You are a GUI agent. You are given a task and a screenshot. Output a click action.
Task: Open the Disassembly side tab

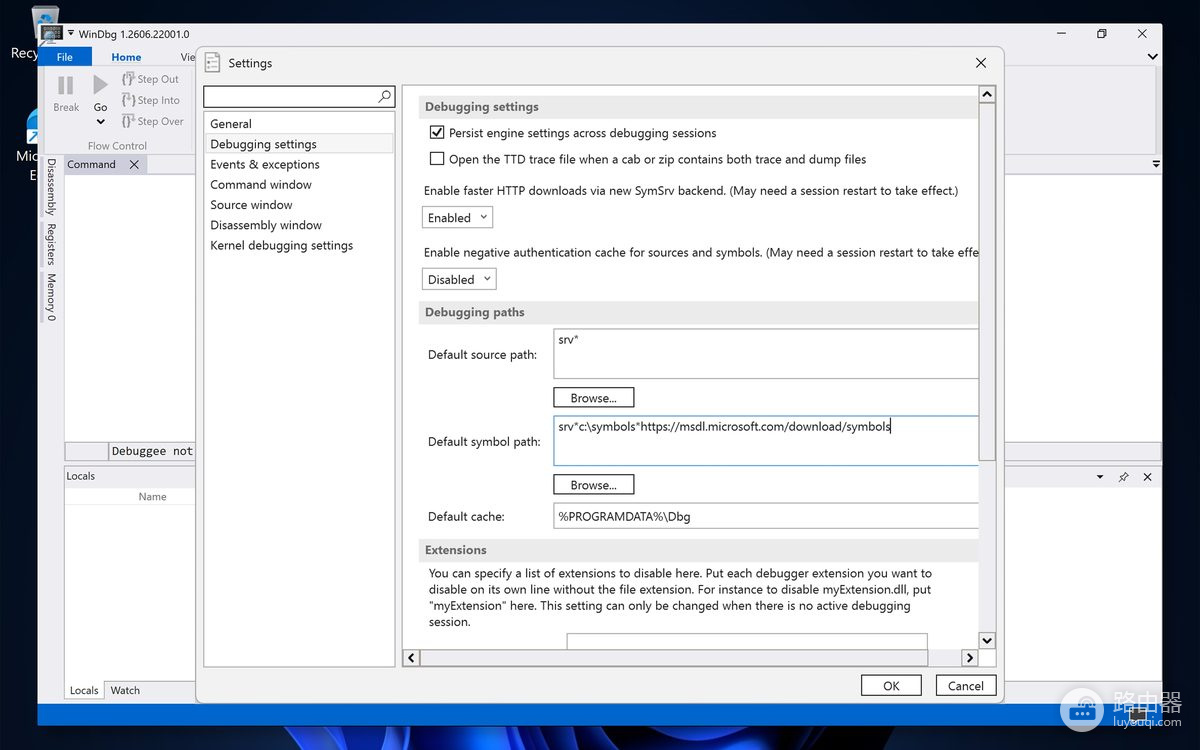point(50,187)
